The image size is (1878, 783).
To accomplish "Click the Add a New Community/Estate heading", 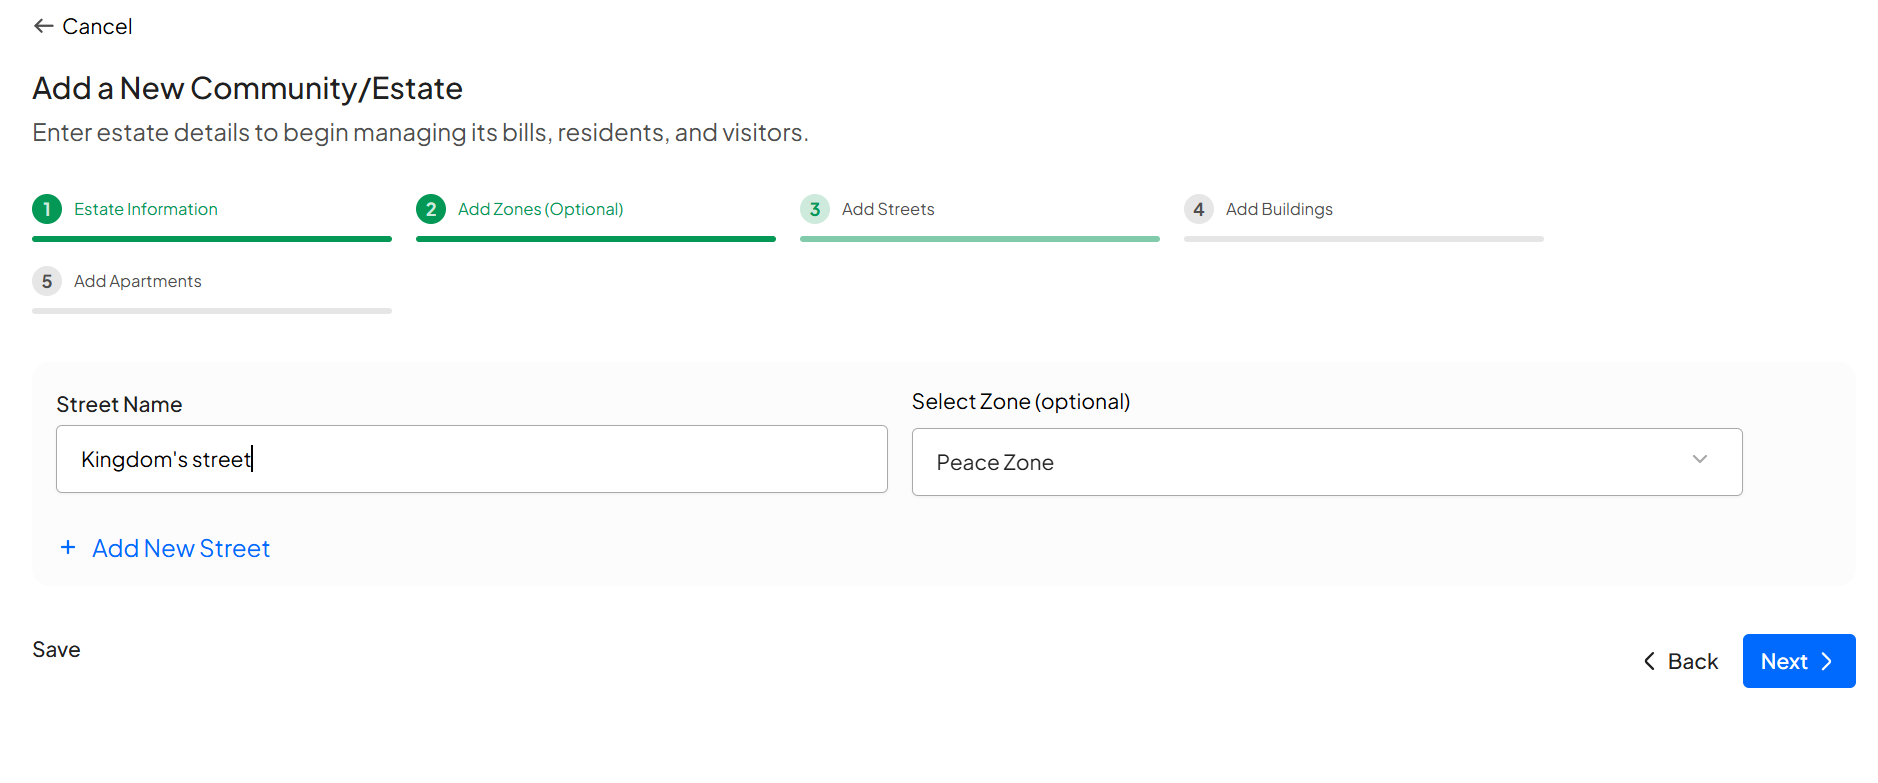I will [x=247, y=88].
